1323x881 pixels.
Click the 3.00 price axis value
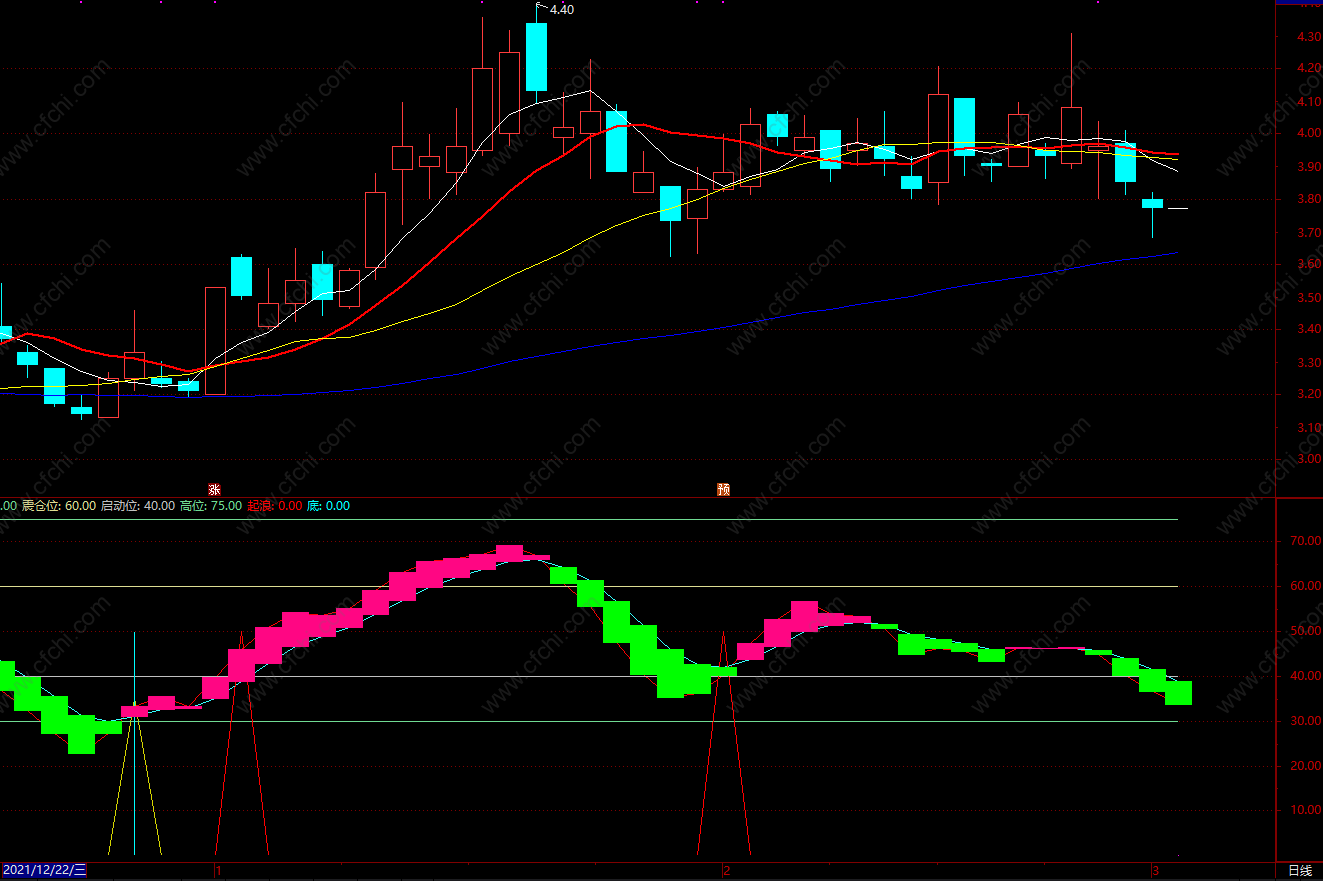pos(1308,460)
